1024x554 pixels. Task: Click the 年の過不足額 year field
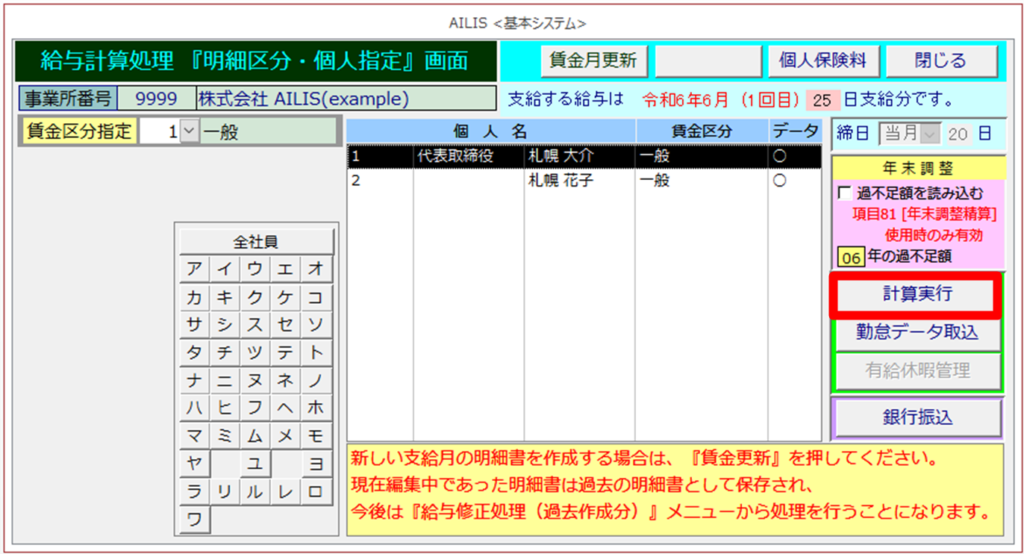pos(850,257)
